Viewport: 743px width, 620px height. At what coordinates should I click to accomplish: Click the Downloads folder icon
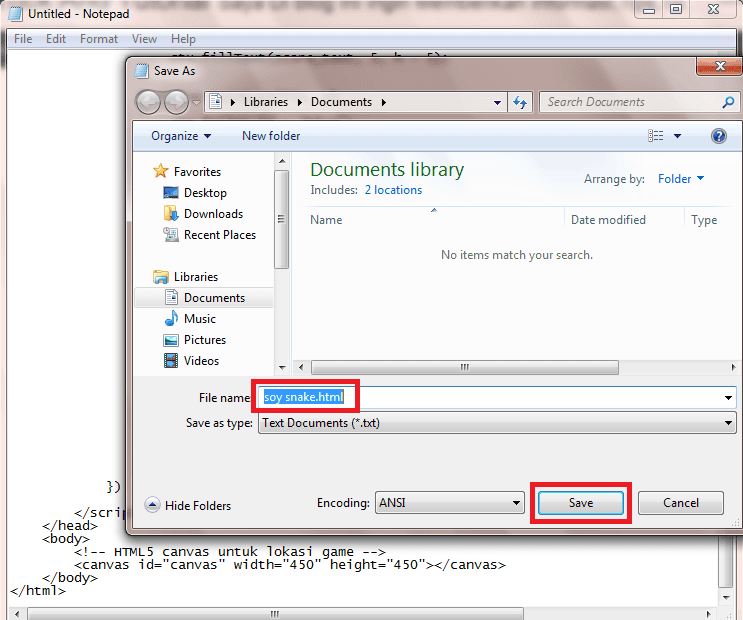click(171, 213)
